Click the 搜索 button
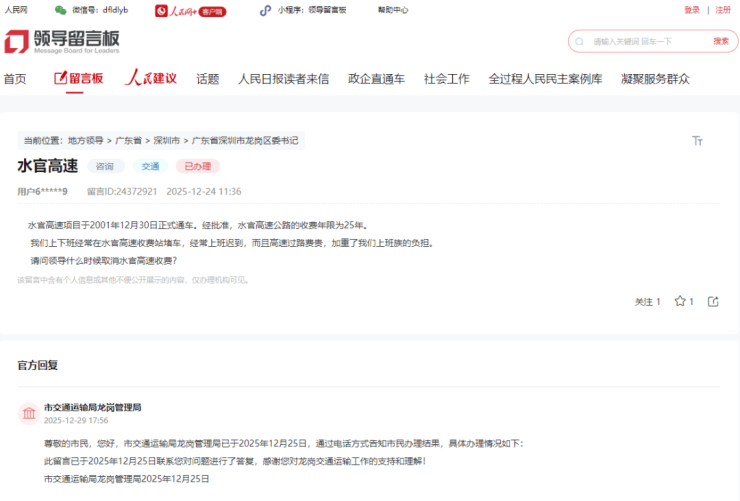Image resolution: width=740 pixels, height=501 pixels. [x=721, y=41]
